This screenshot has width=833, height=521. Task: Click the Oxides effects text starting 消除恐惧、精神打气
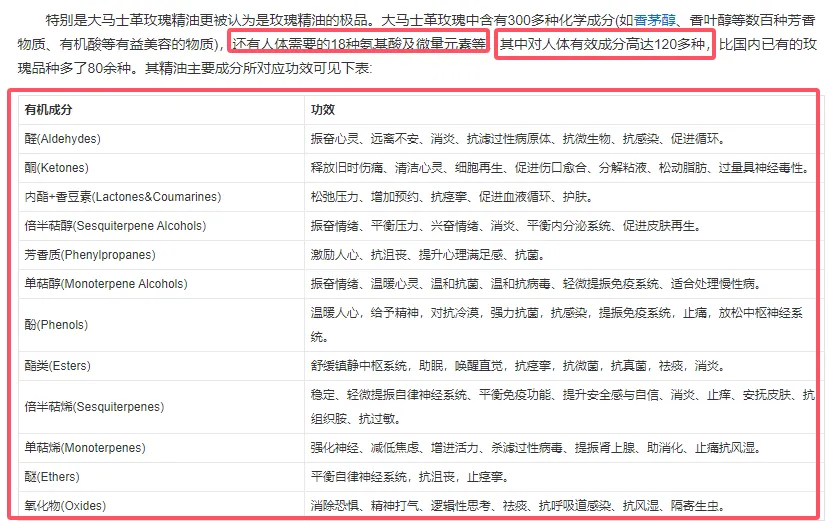518,506
